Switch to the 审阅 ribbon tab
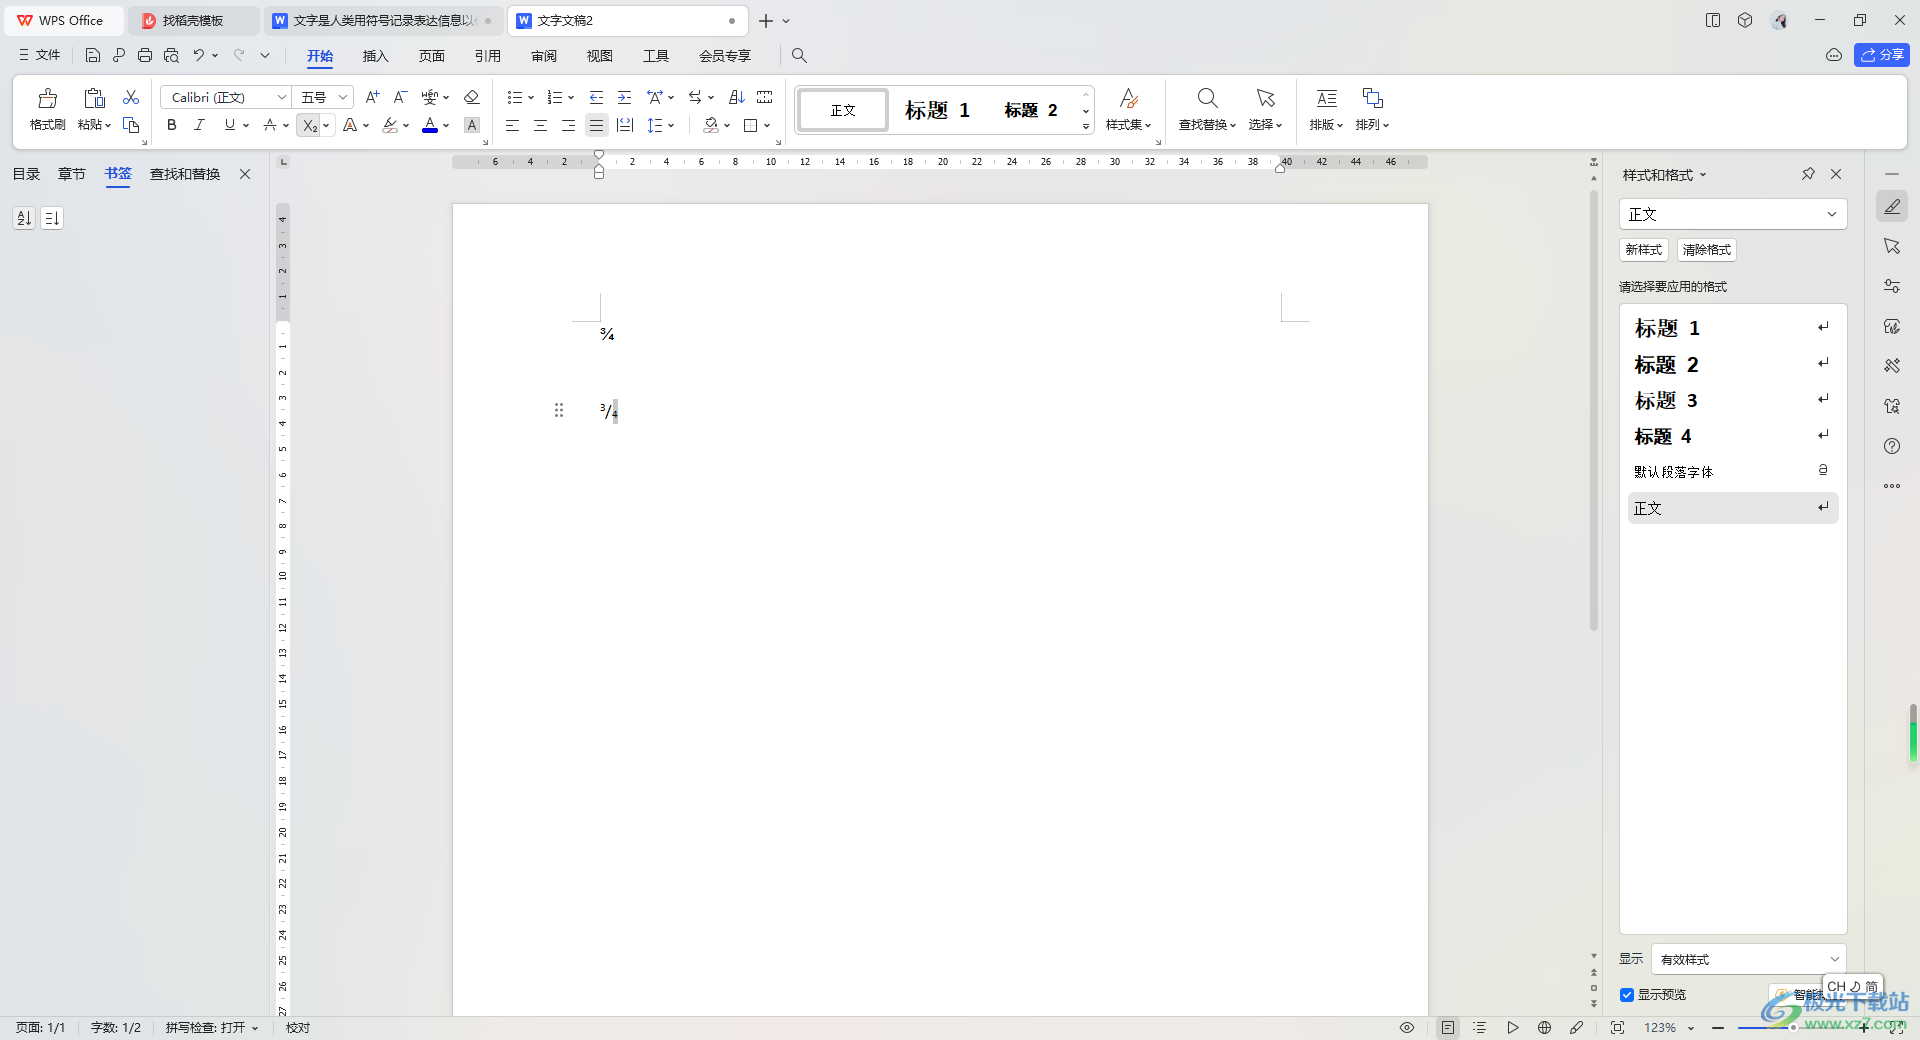1920x1040 pixels. click(x=544, y=56)
